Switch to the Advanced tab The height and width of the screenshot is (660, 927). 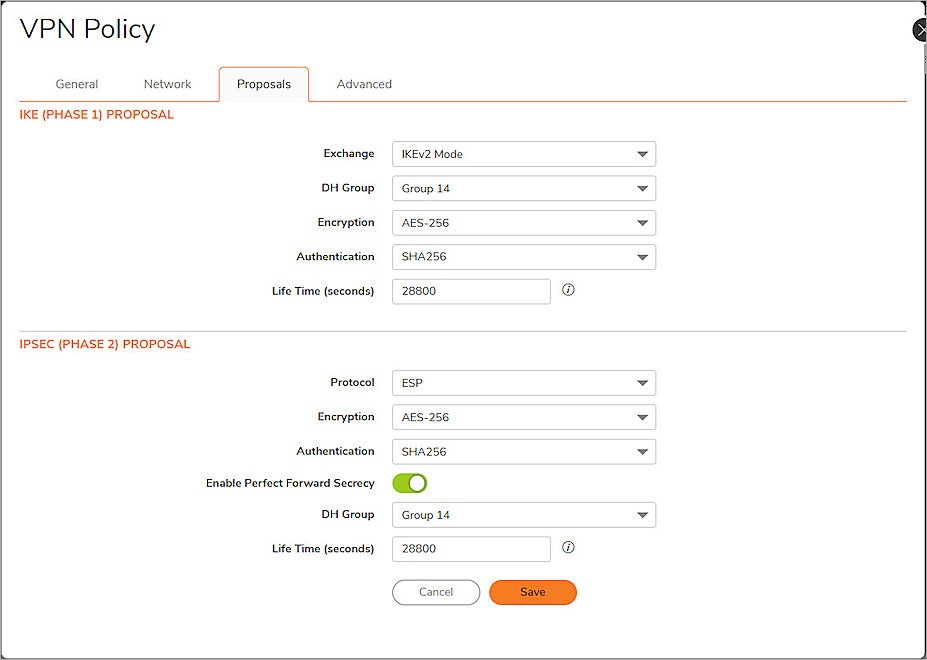363,84
